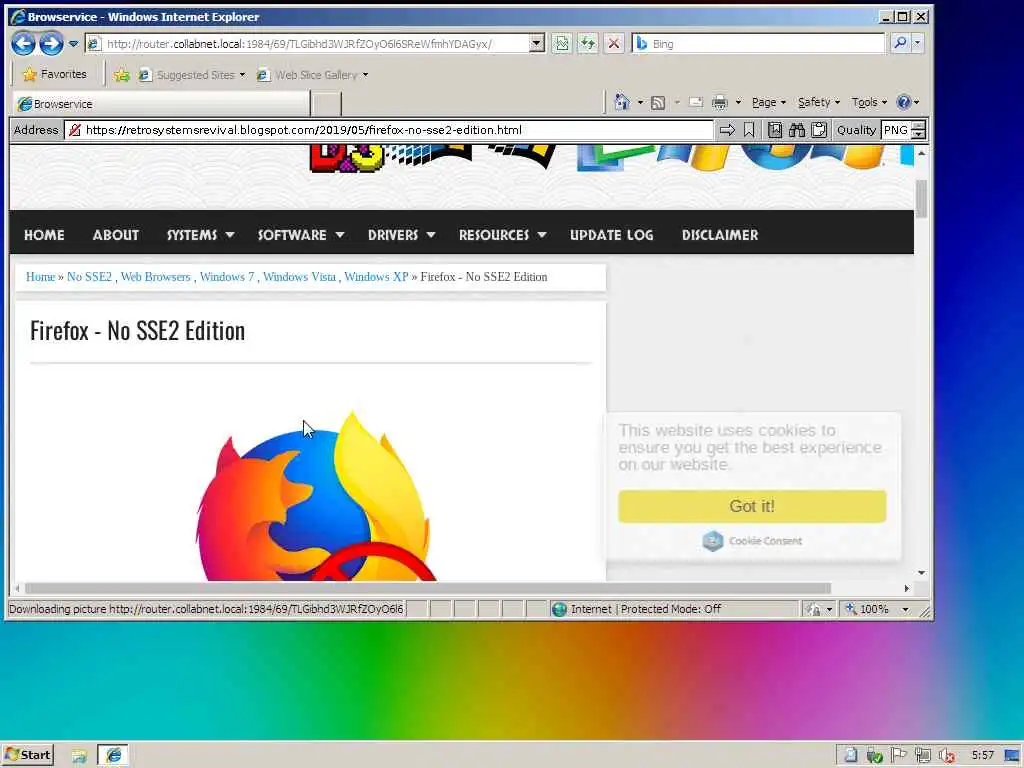This screenshot has width=1024, height=768.
Task: Click the vertical scrollbar thumb
Action: 921,198
